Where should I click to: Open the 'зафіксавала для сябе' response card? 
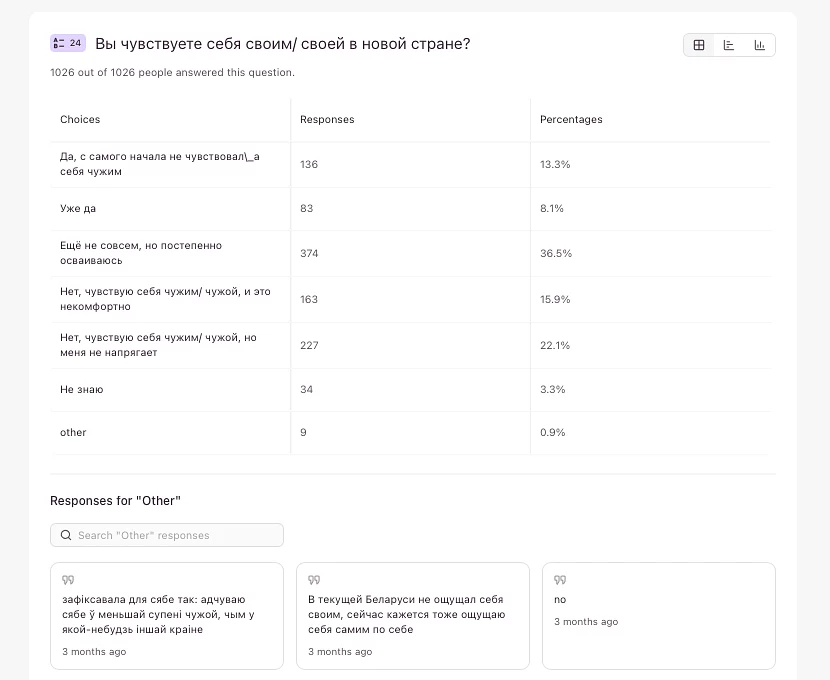[166, 615]
